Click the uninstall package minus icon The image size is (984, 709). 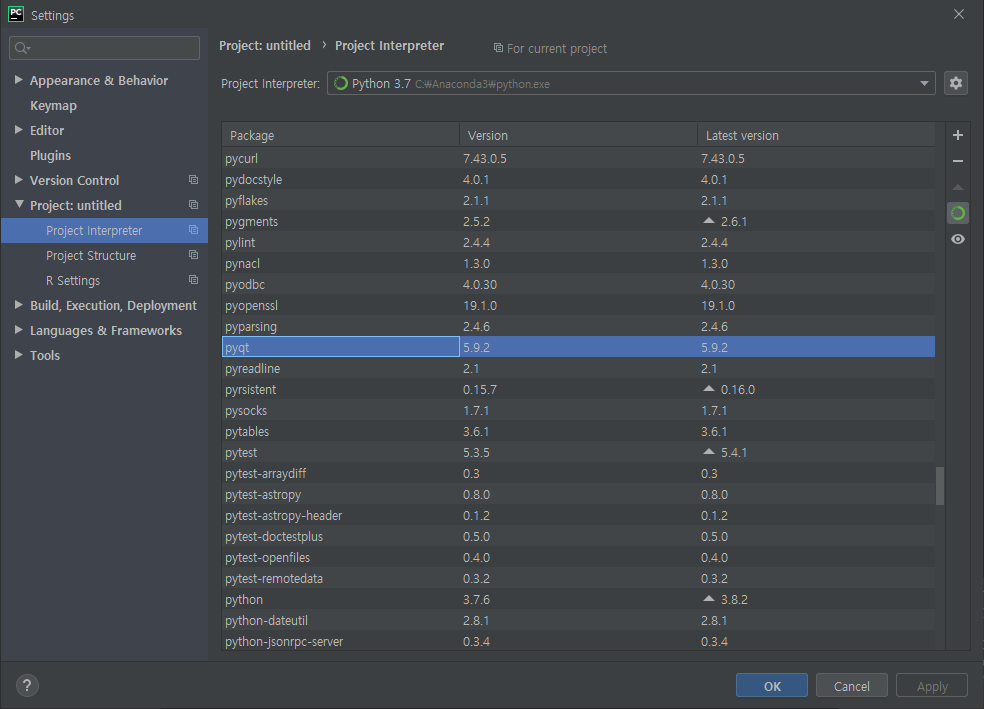point(958,161)
